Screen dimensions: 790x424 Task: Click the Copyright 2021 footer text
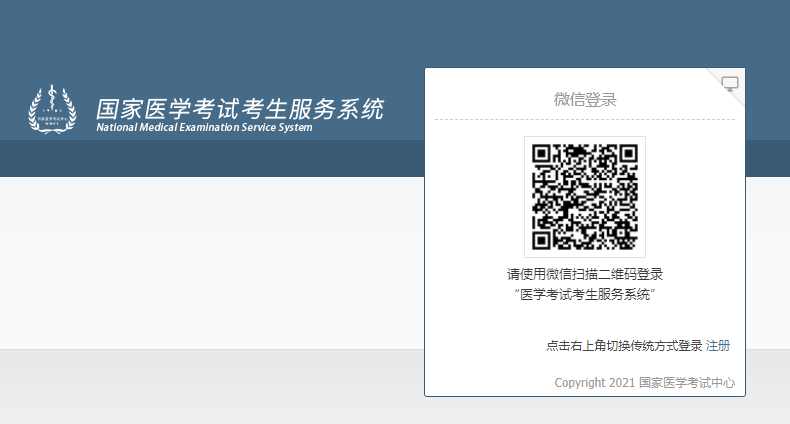click(x=594, y=382)
